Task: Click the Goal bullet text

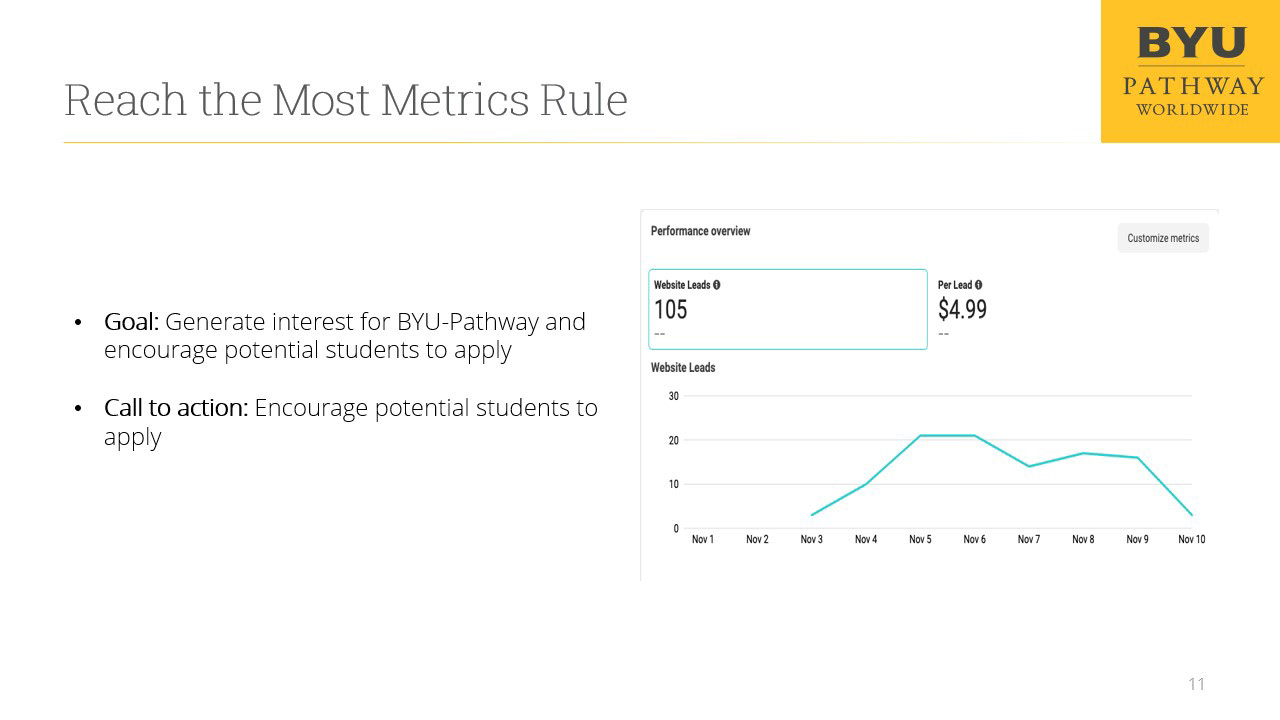Action: [344, 335]
